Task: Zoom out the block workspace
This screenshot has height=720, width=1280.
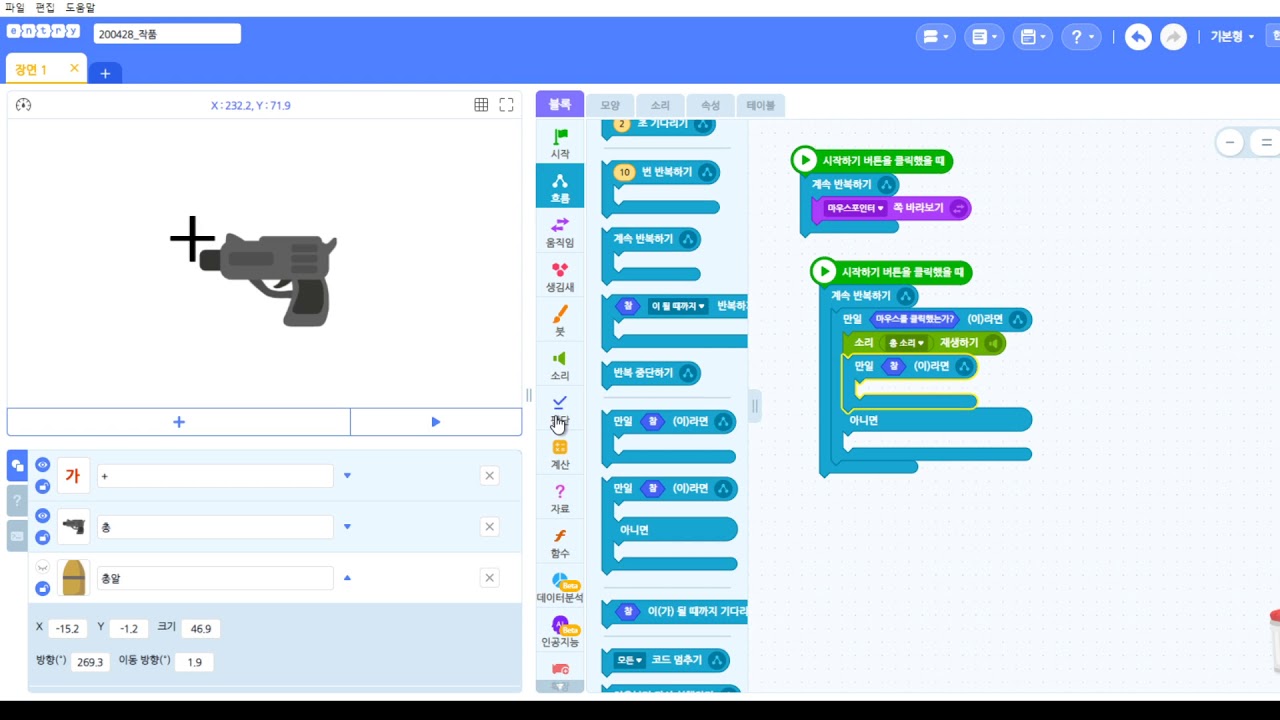Action: tap(1230, 143)
